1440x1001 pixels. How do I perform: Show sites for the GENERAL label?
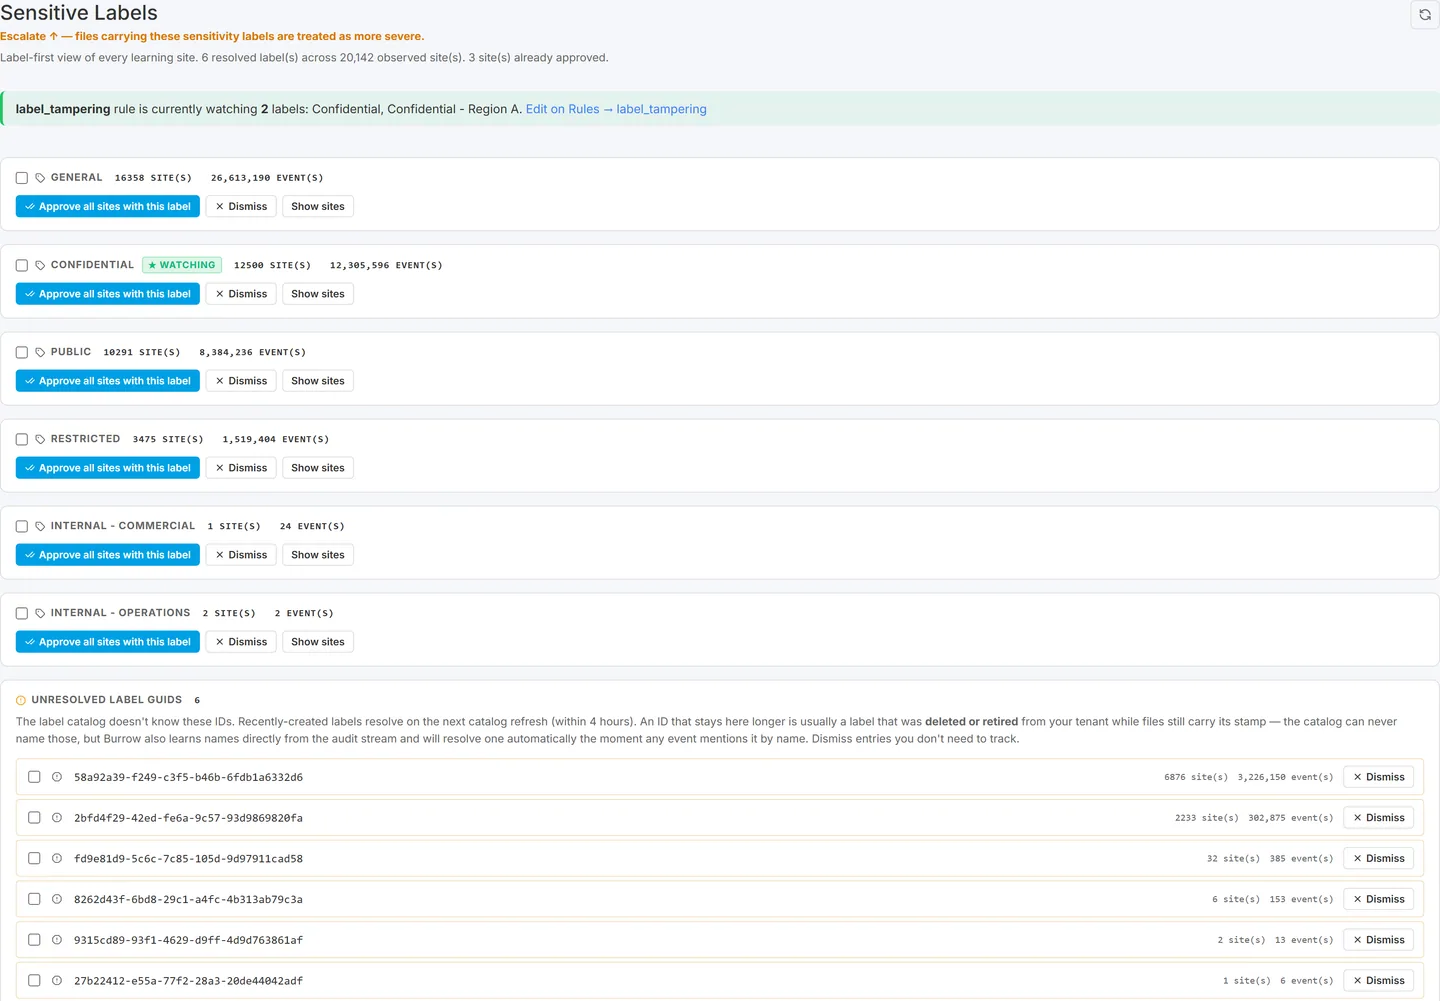(x=318, y=207)
